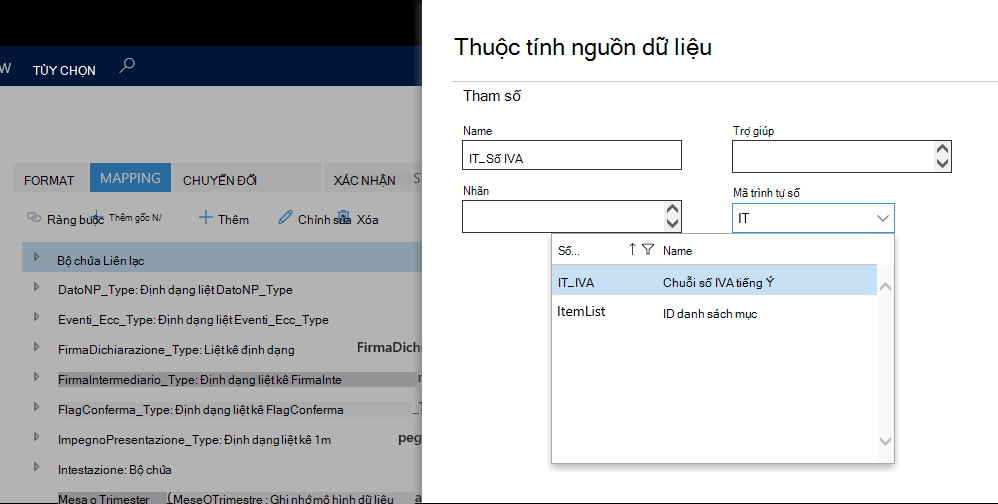Select DatoNP_Type tree row text
Screen dimensions: 998x504
point(175,290)
